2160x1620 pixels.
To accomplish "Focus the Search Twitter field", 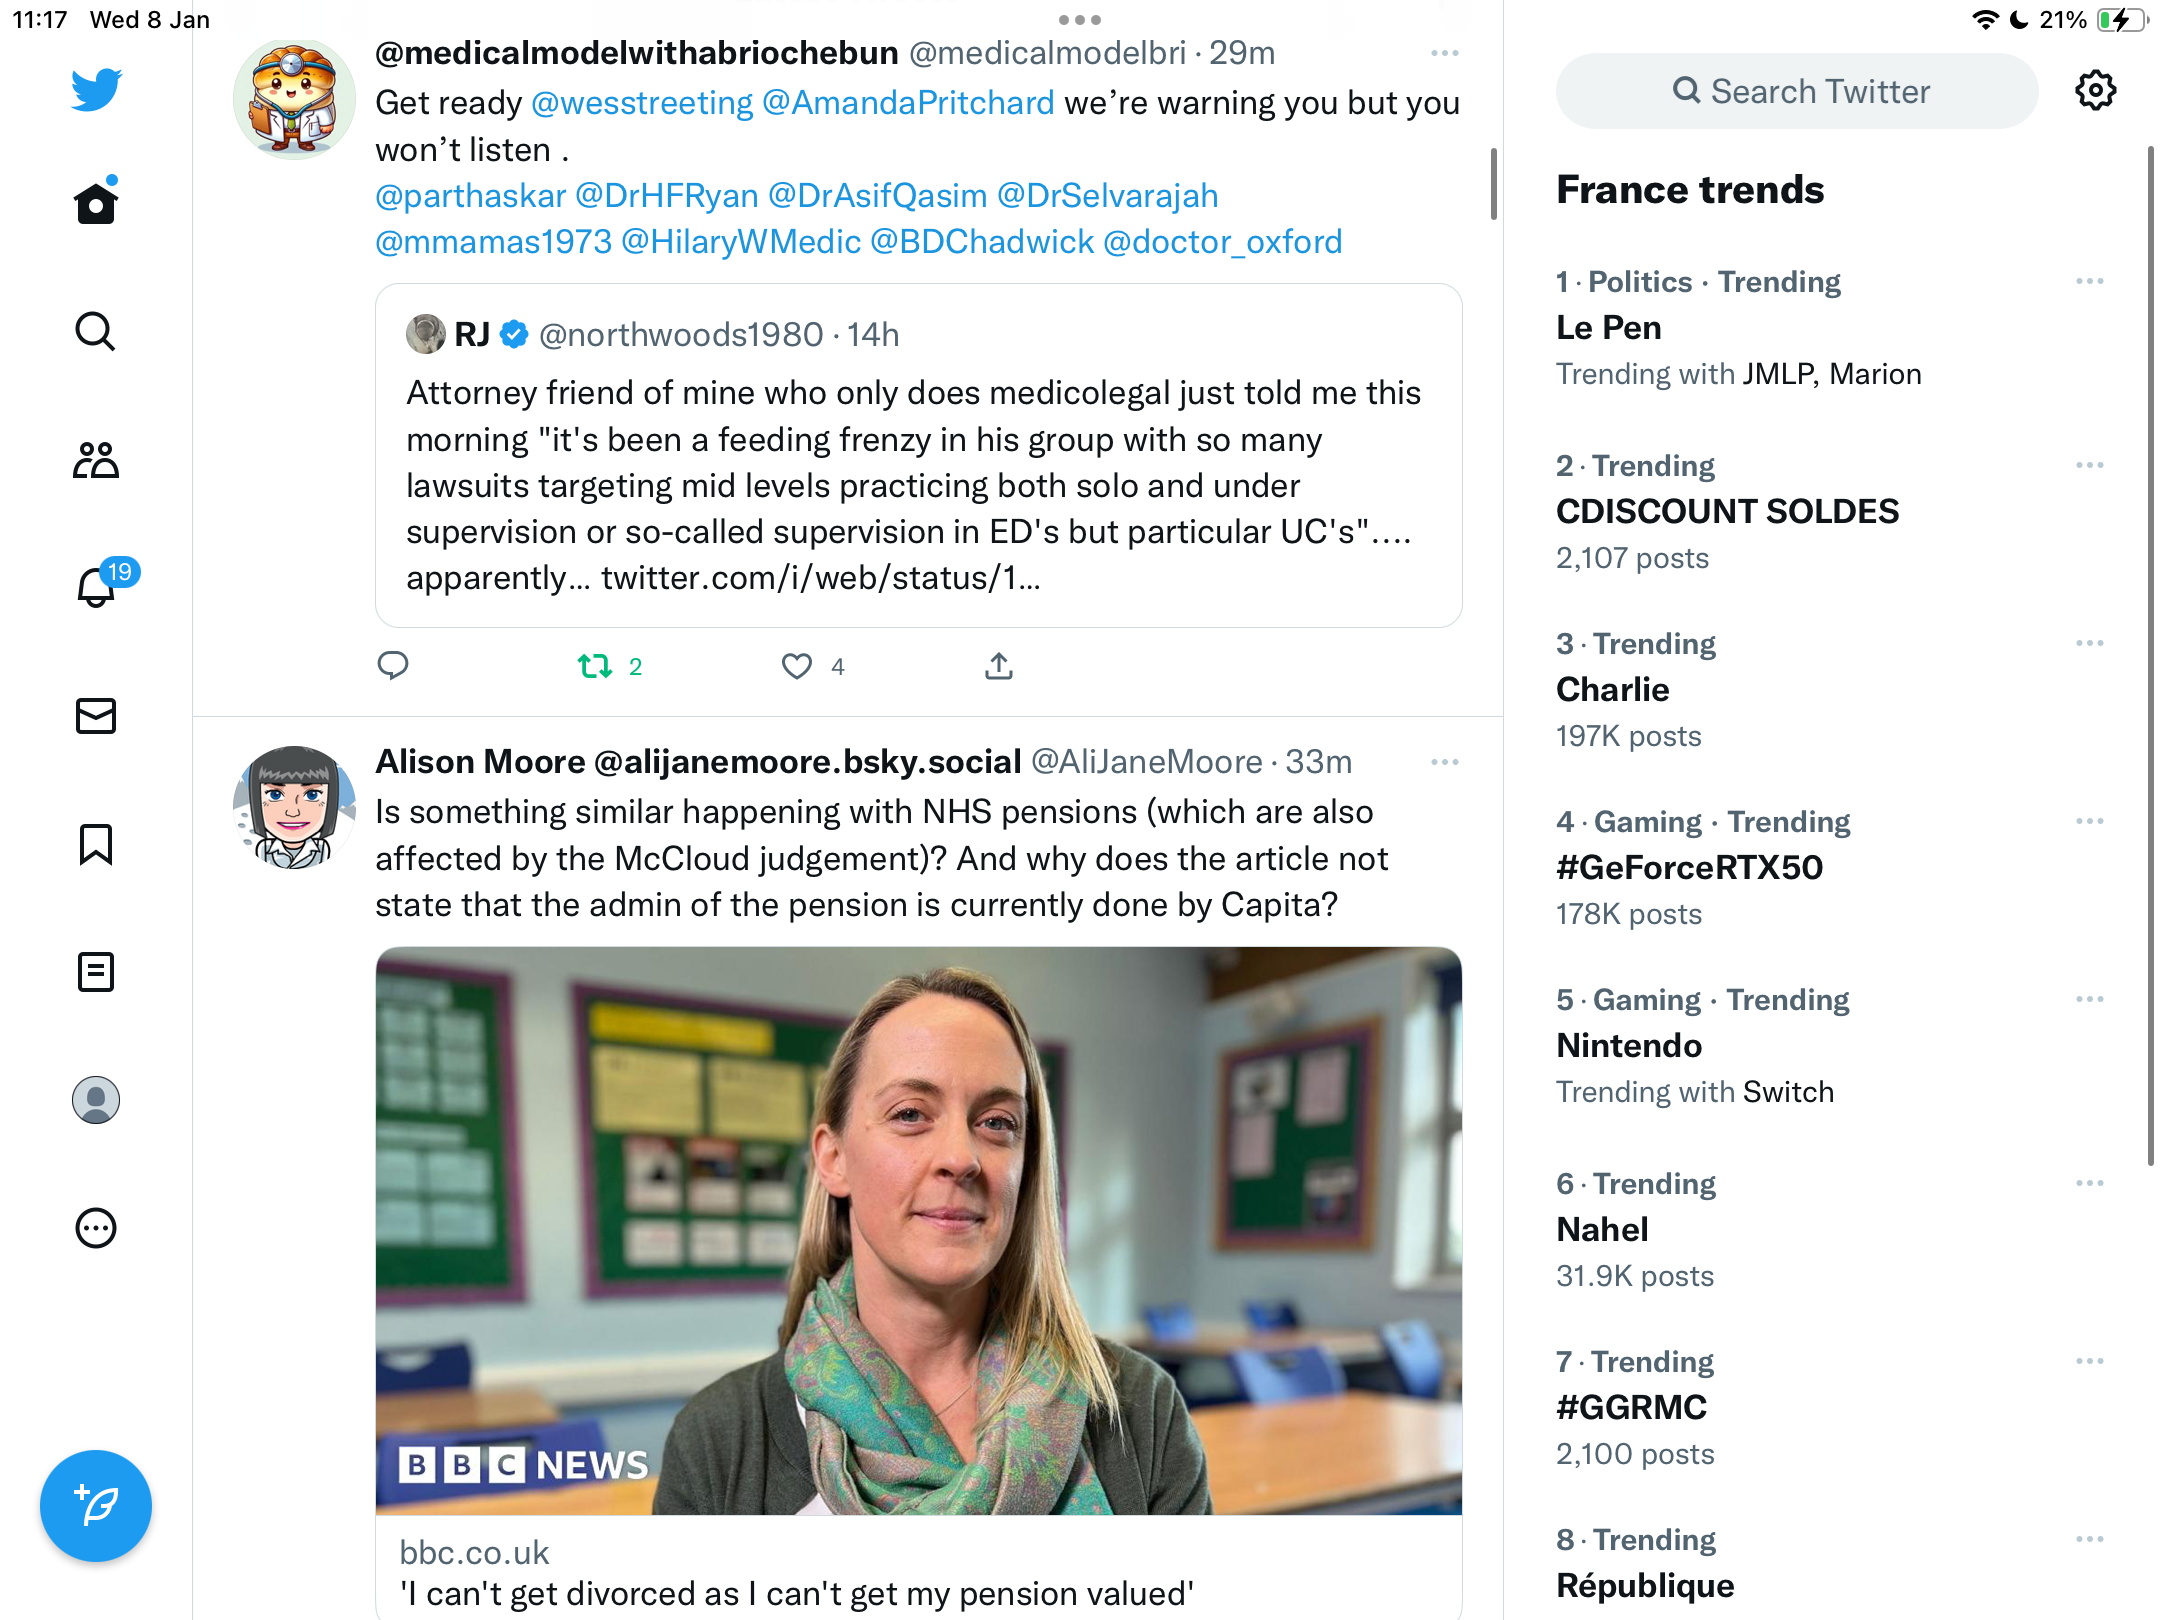I will [1797, 91].
